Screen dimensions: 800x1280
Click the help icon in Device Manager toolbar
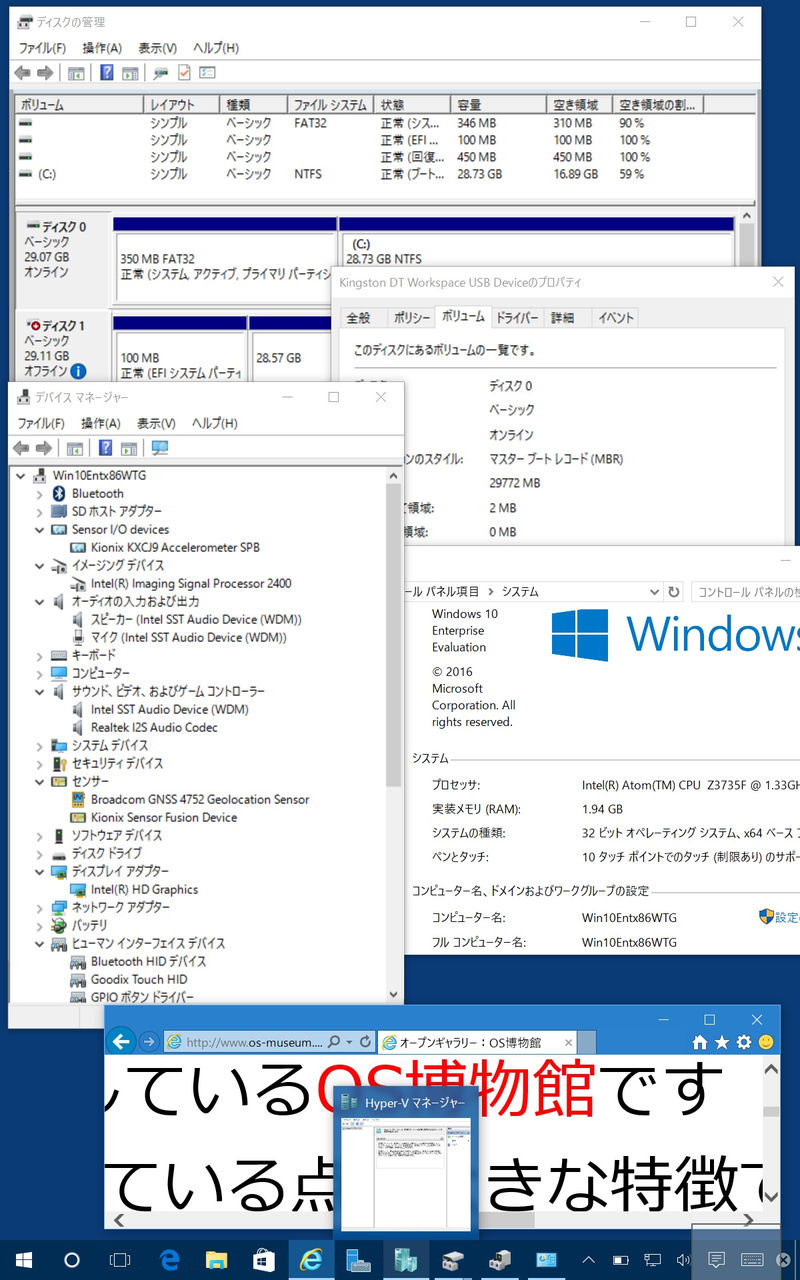click(106, 448)
